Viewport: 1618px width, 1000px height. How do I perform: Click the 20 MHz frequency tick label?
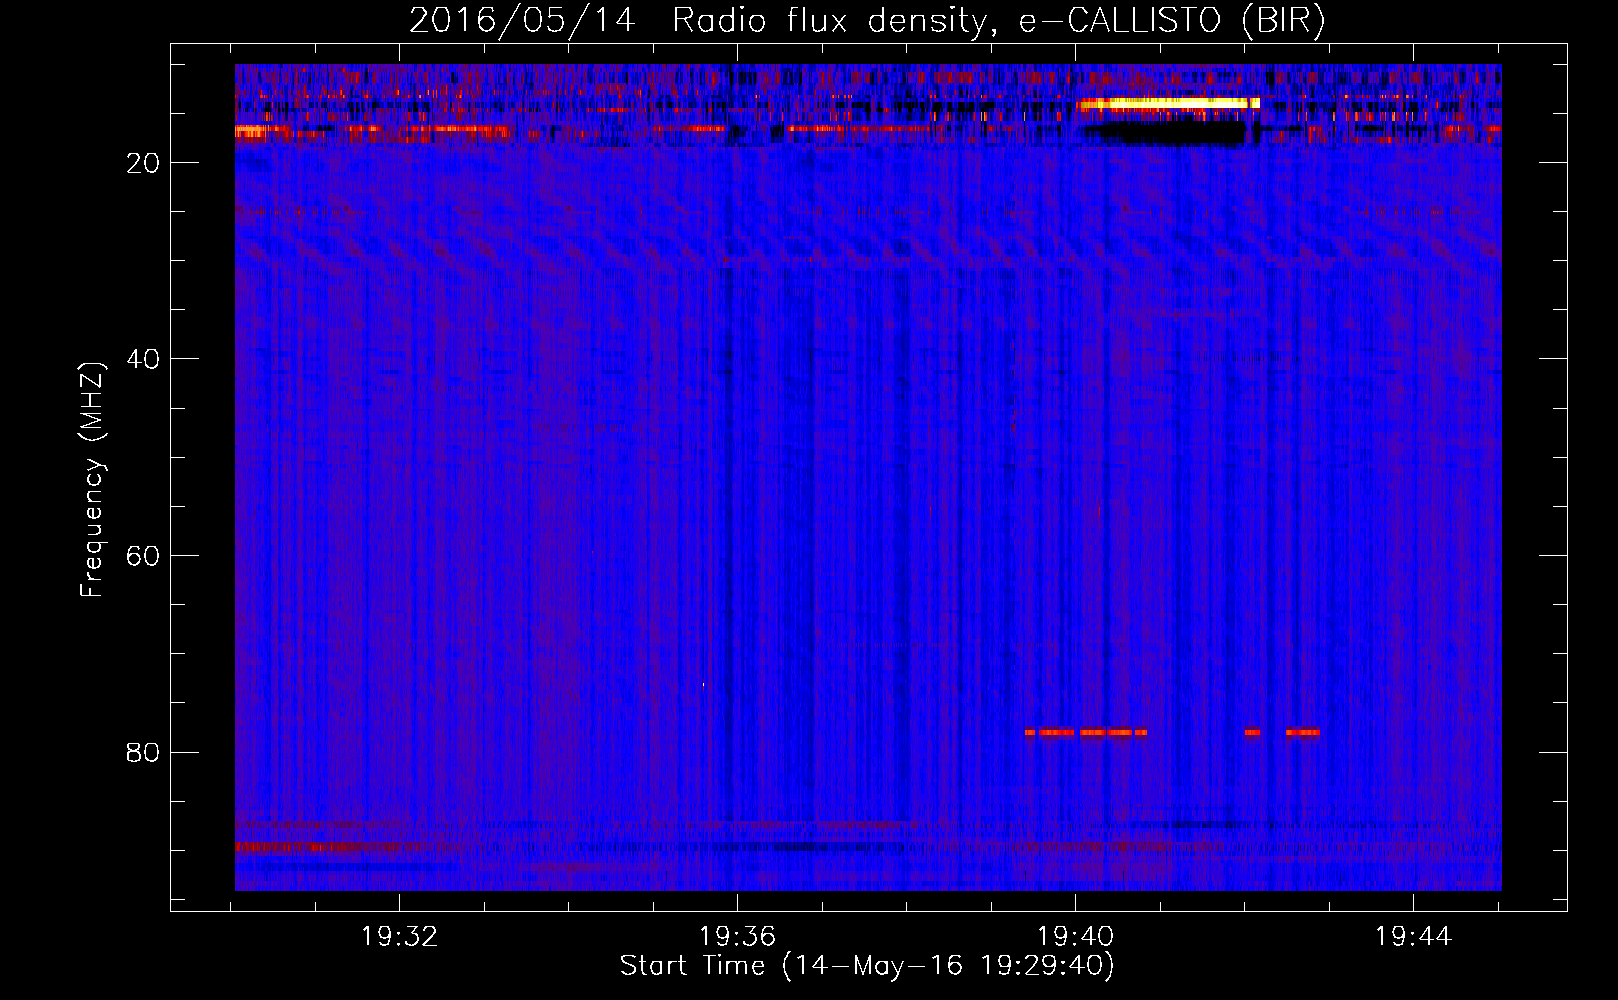click(143, 163)
